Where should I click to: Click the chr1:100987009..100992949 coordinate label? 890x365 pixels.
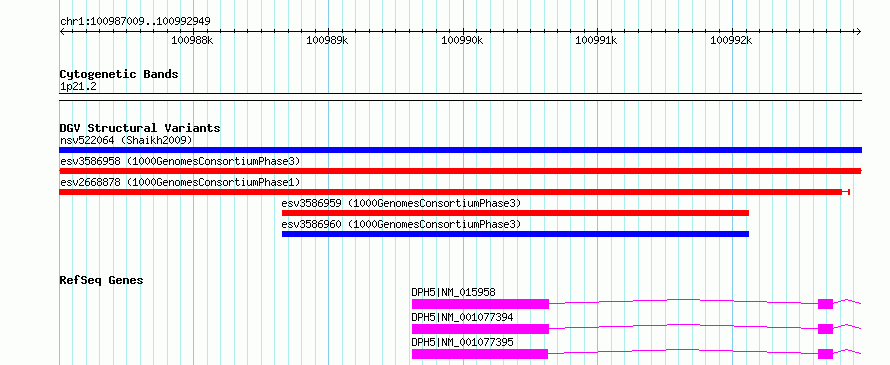click(x=135, y=22)
